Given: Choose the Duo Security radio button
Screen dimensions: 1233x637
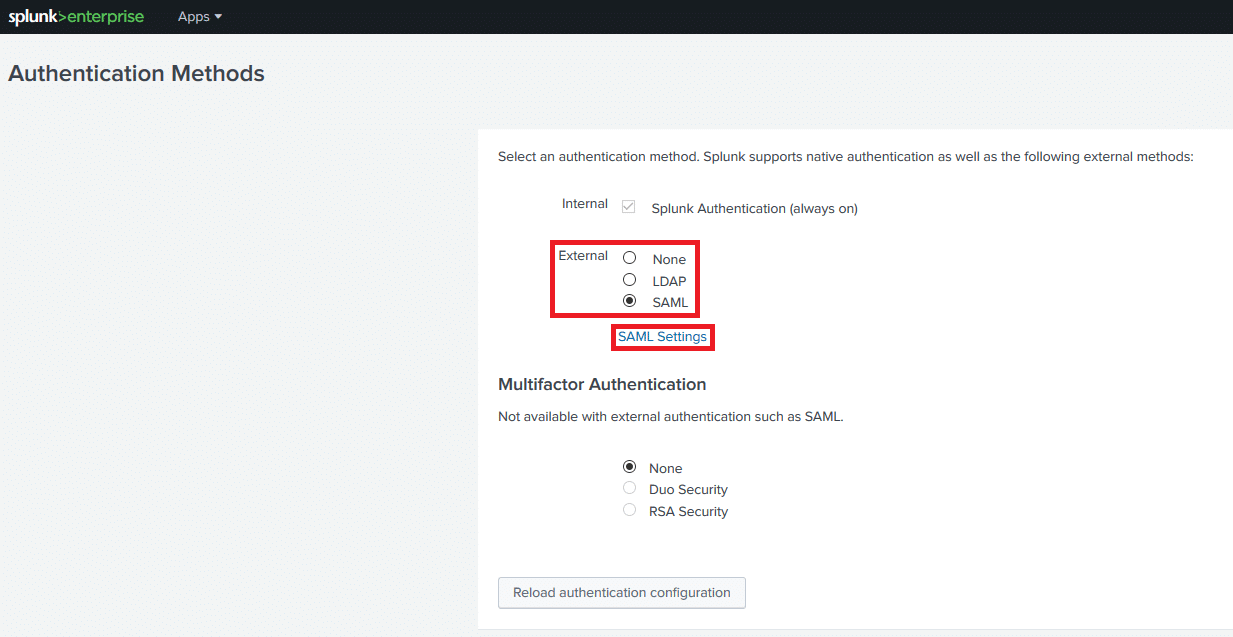Looking at the screenshot, I should tap(630, 488).
